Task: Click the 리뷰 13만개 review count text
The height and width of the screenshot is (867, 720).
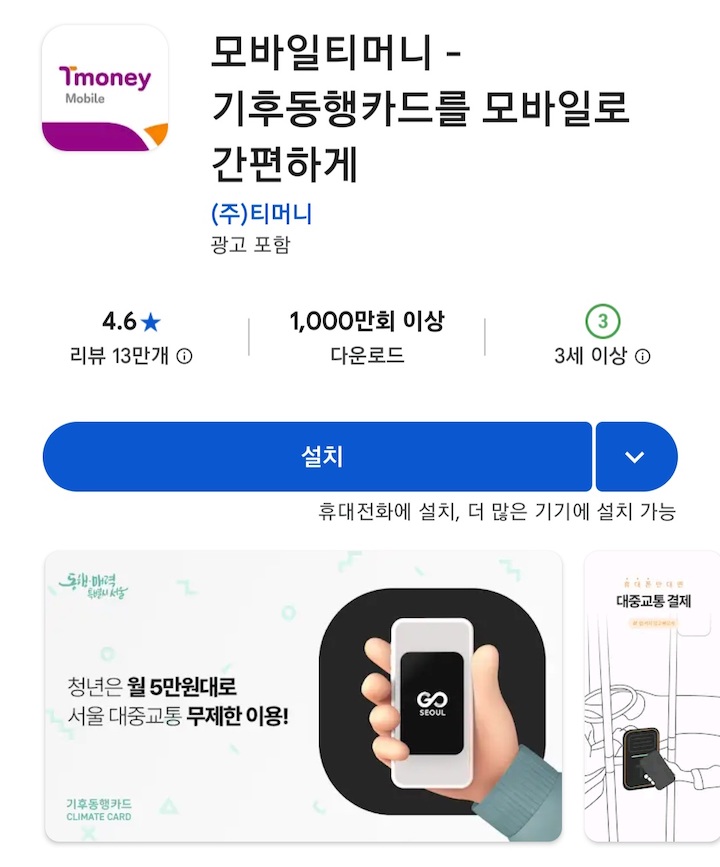Action: tap(119, 356)
